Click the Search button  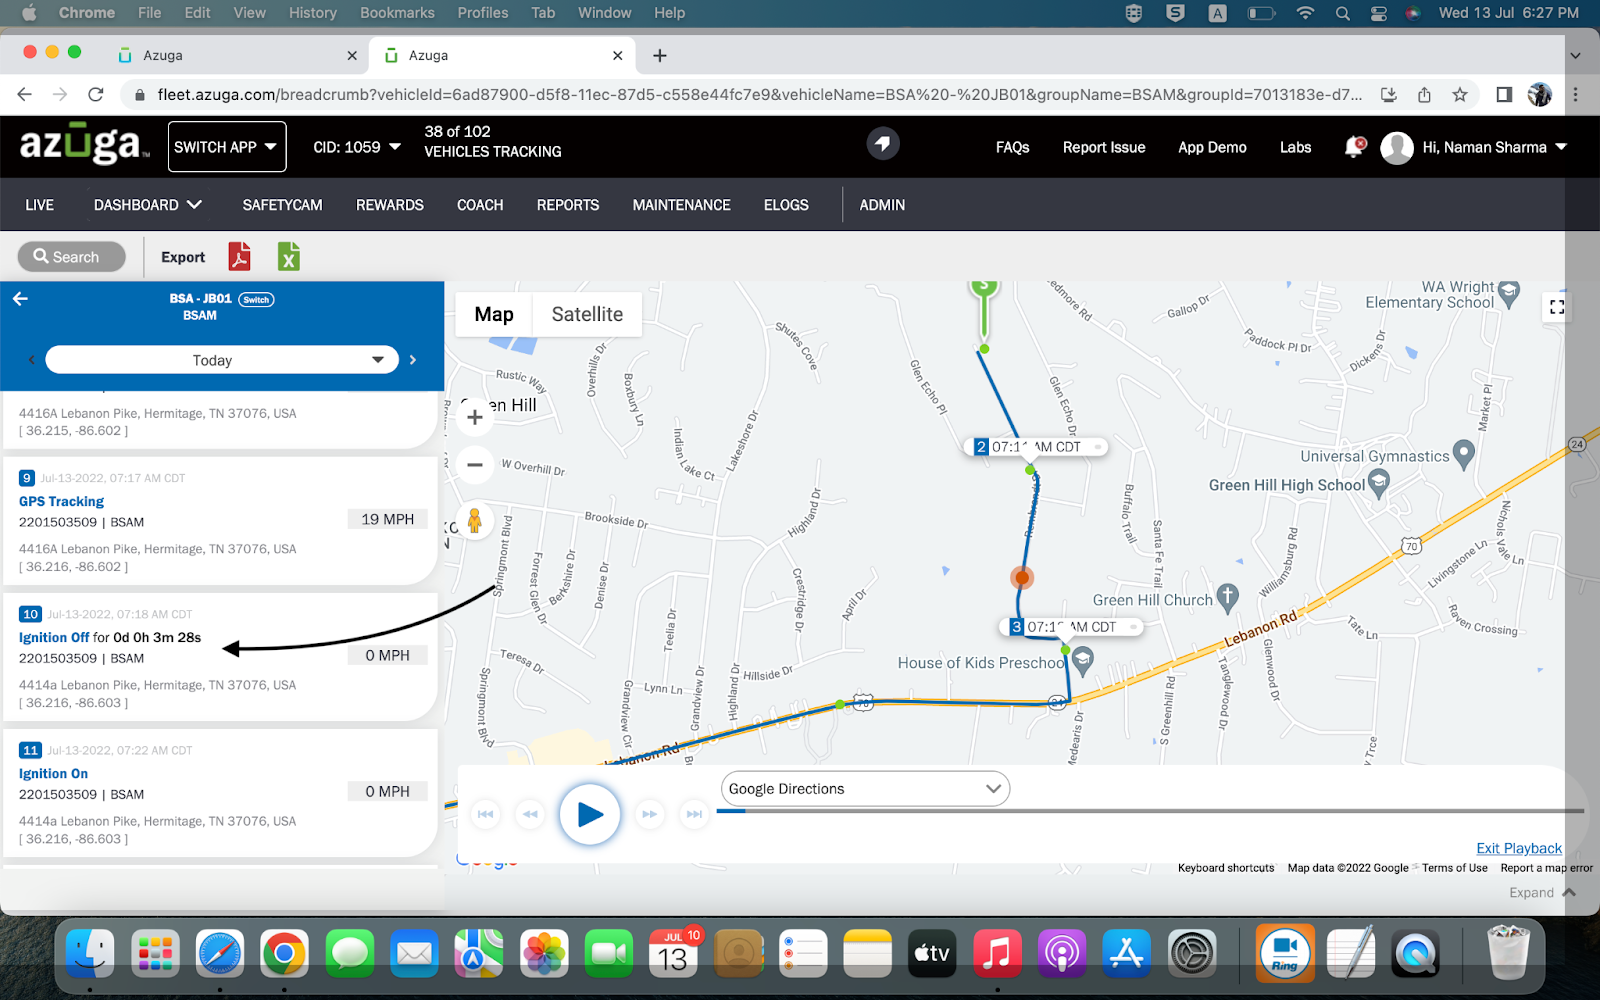(x=71, y=257)
